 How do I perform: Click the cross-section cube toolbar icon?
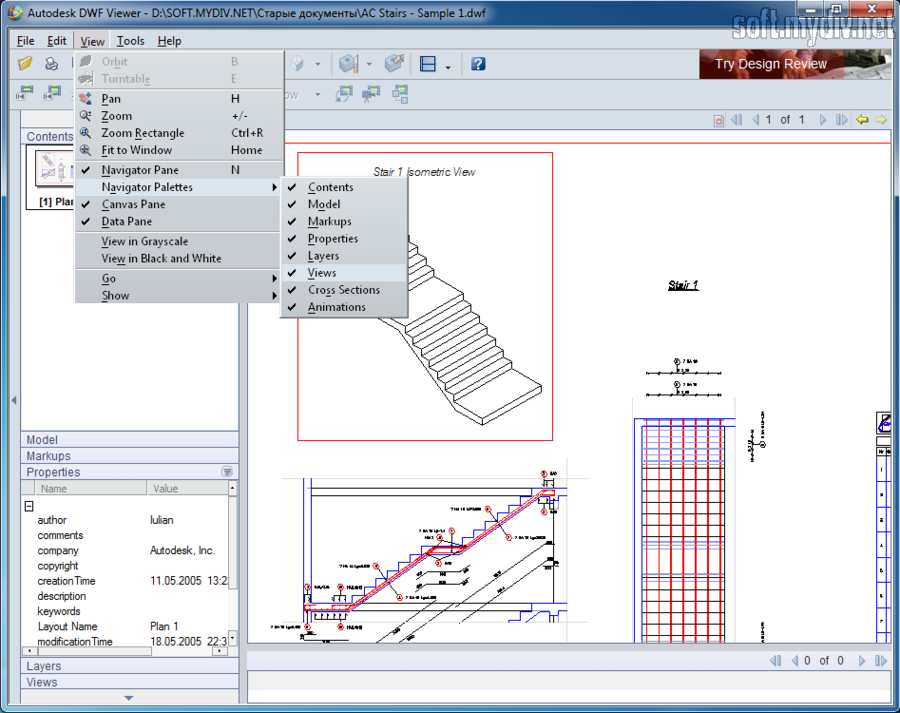[348, 63]
